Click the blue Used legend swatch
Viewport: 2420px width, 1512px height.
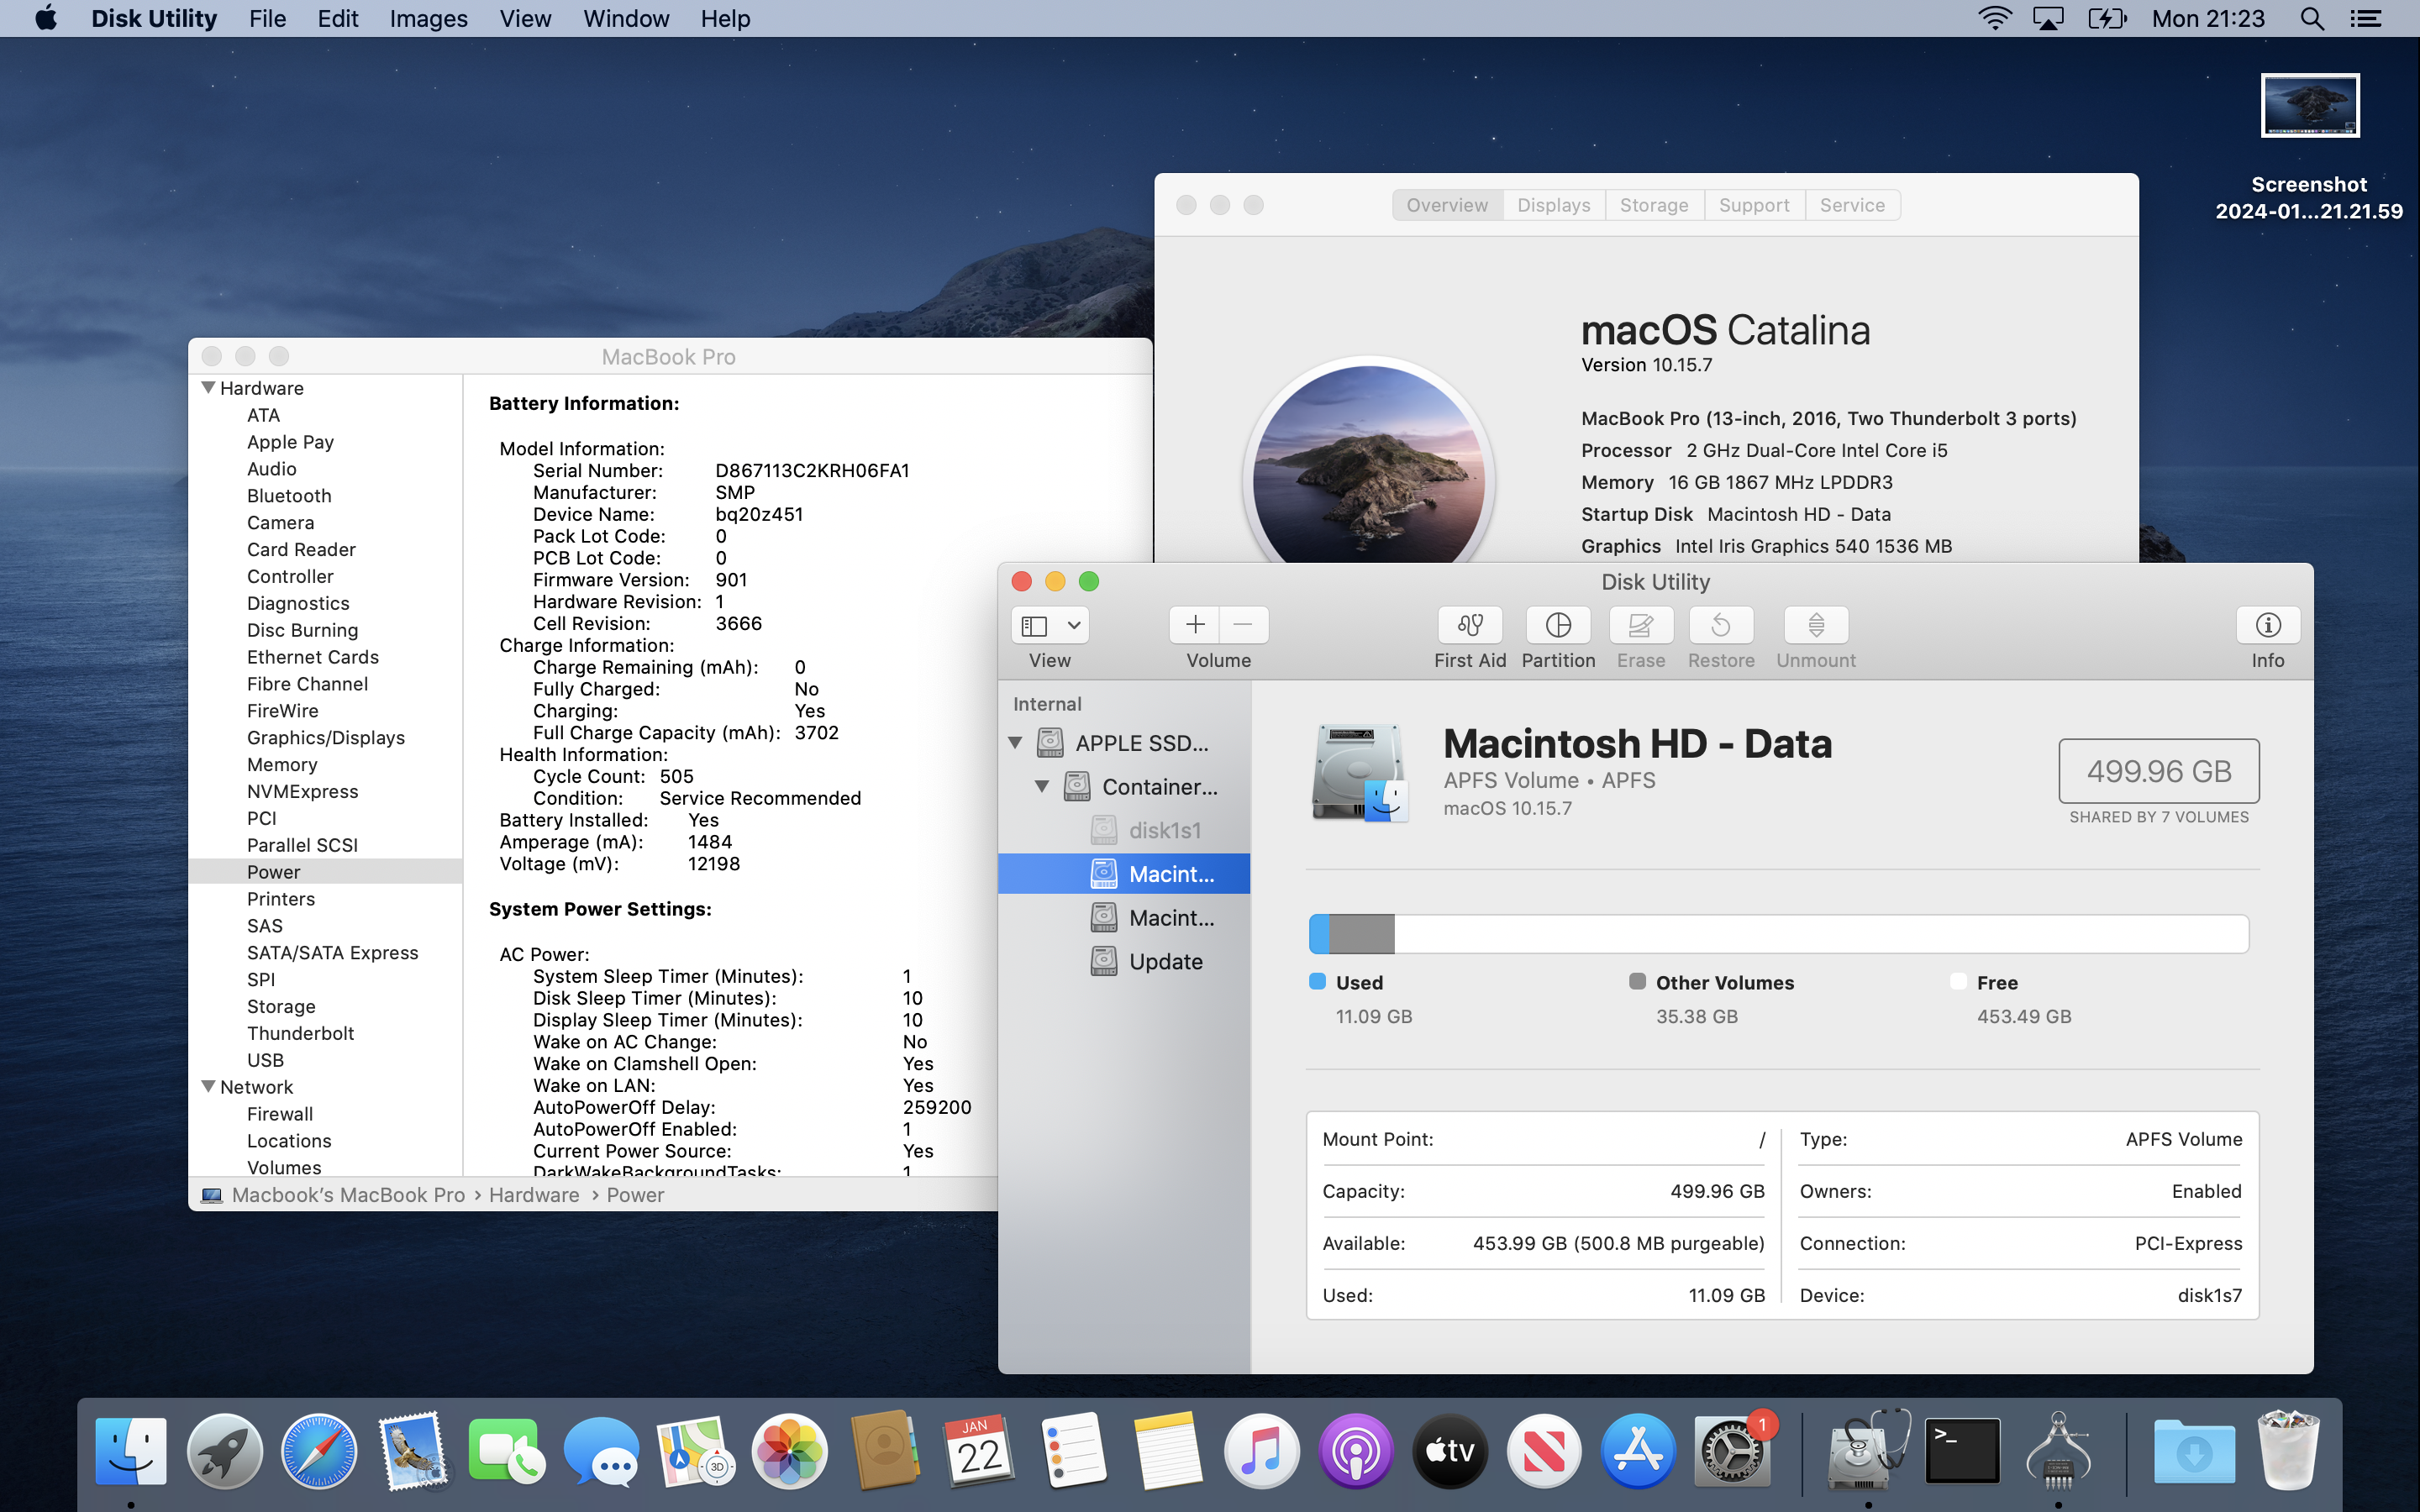tap(1317, 981)
